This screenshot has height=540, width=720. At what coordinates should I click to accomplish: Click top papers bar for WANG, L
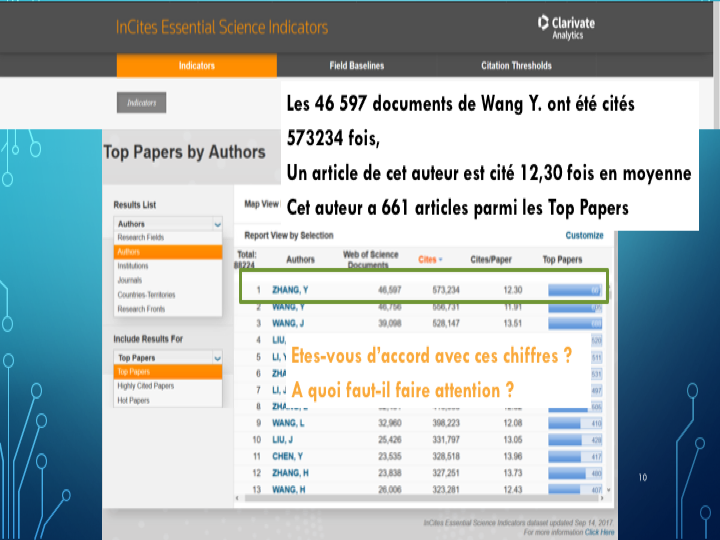click(575, 423)
